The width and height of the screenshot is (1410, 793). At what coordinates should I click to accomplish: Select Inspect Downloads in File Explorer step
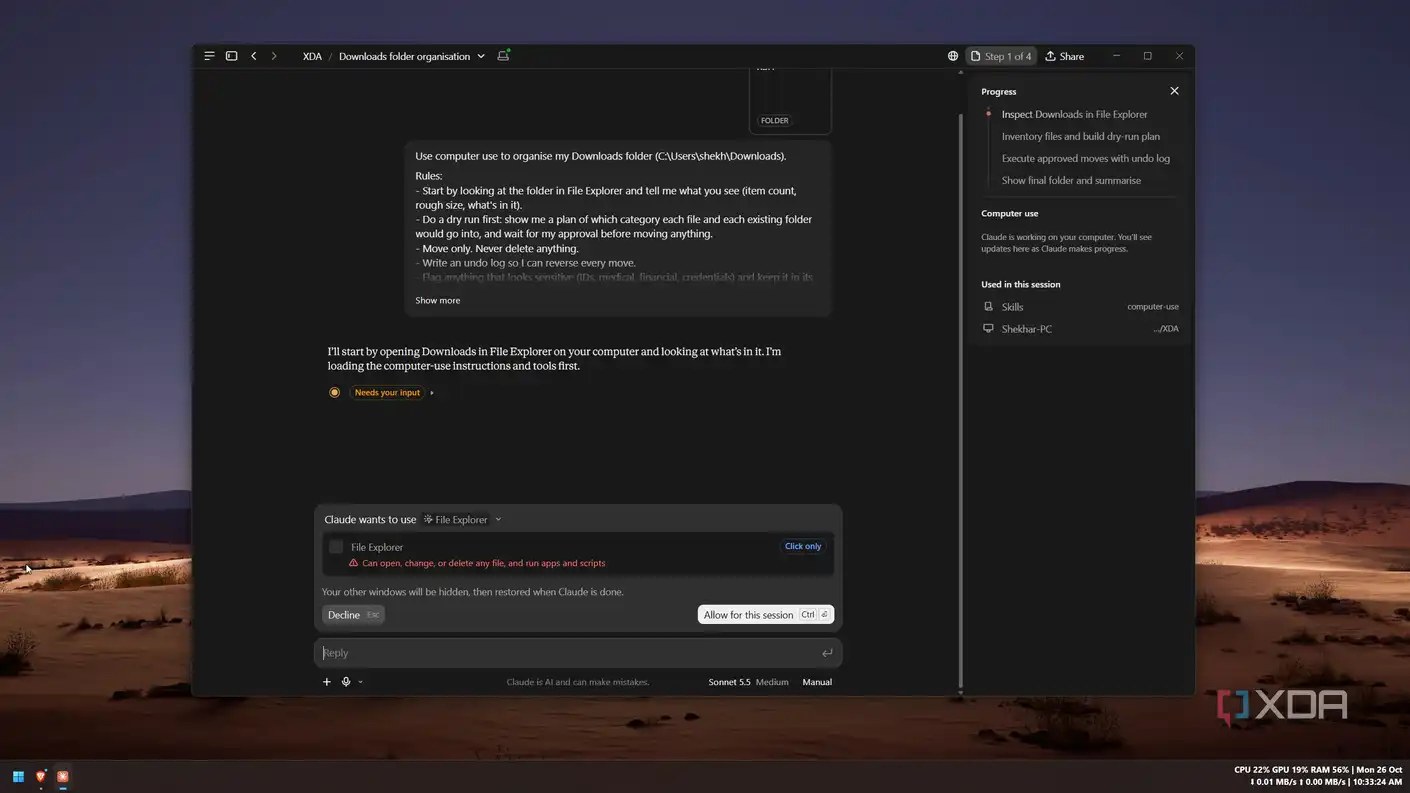(1074, 114)
